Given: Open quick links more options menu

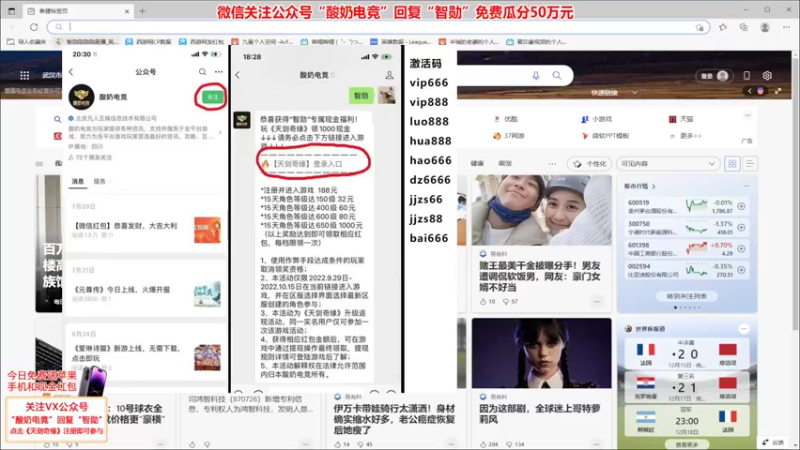Looking at the screenshot, I should click(x=747, y=115).
